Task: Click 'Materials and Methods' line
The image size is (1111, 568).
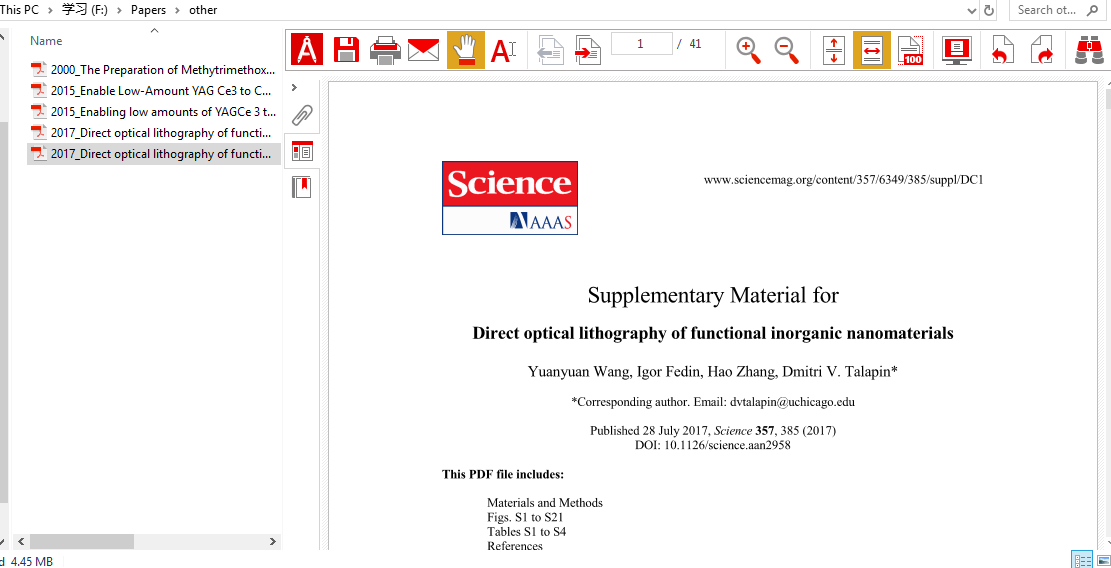Action: (x=545, y=503)
